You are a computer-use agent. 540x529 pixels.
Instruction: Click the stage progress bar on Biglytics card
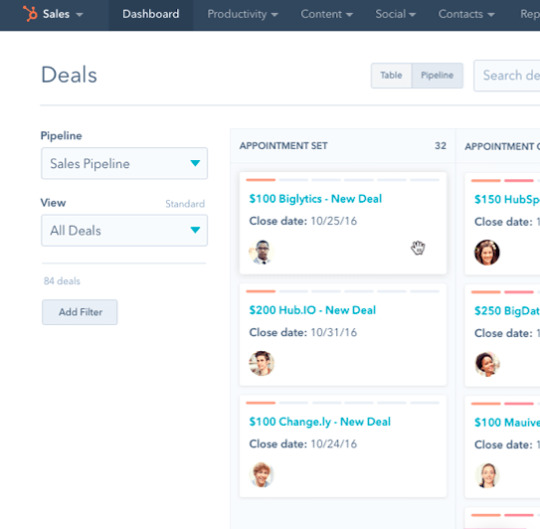[x=343, y=180]
